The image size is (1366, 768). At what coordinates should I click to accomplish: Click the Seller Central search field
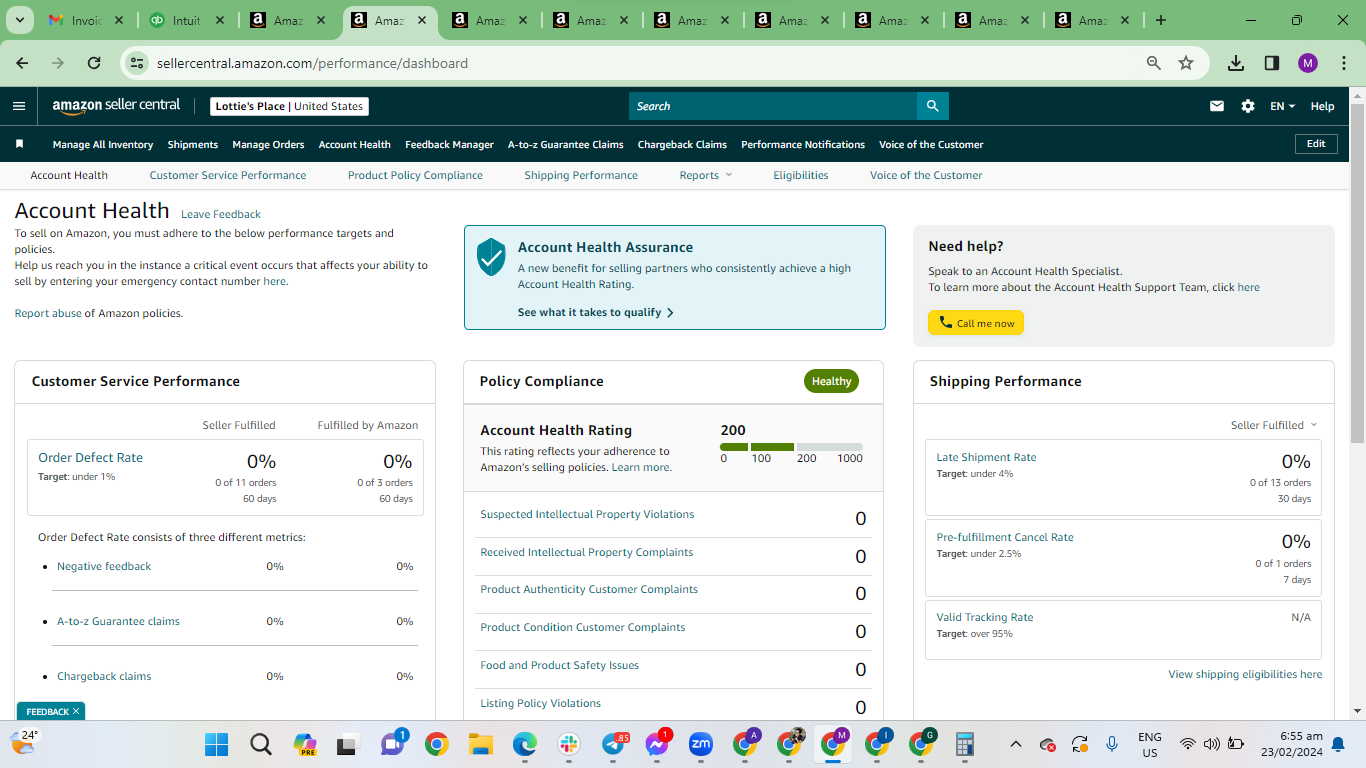pos(773,106)
